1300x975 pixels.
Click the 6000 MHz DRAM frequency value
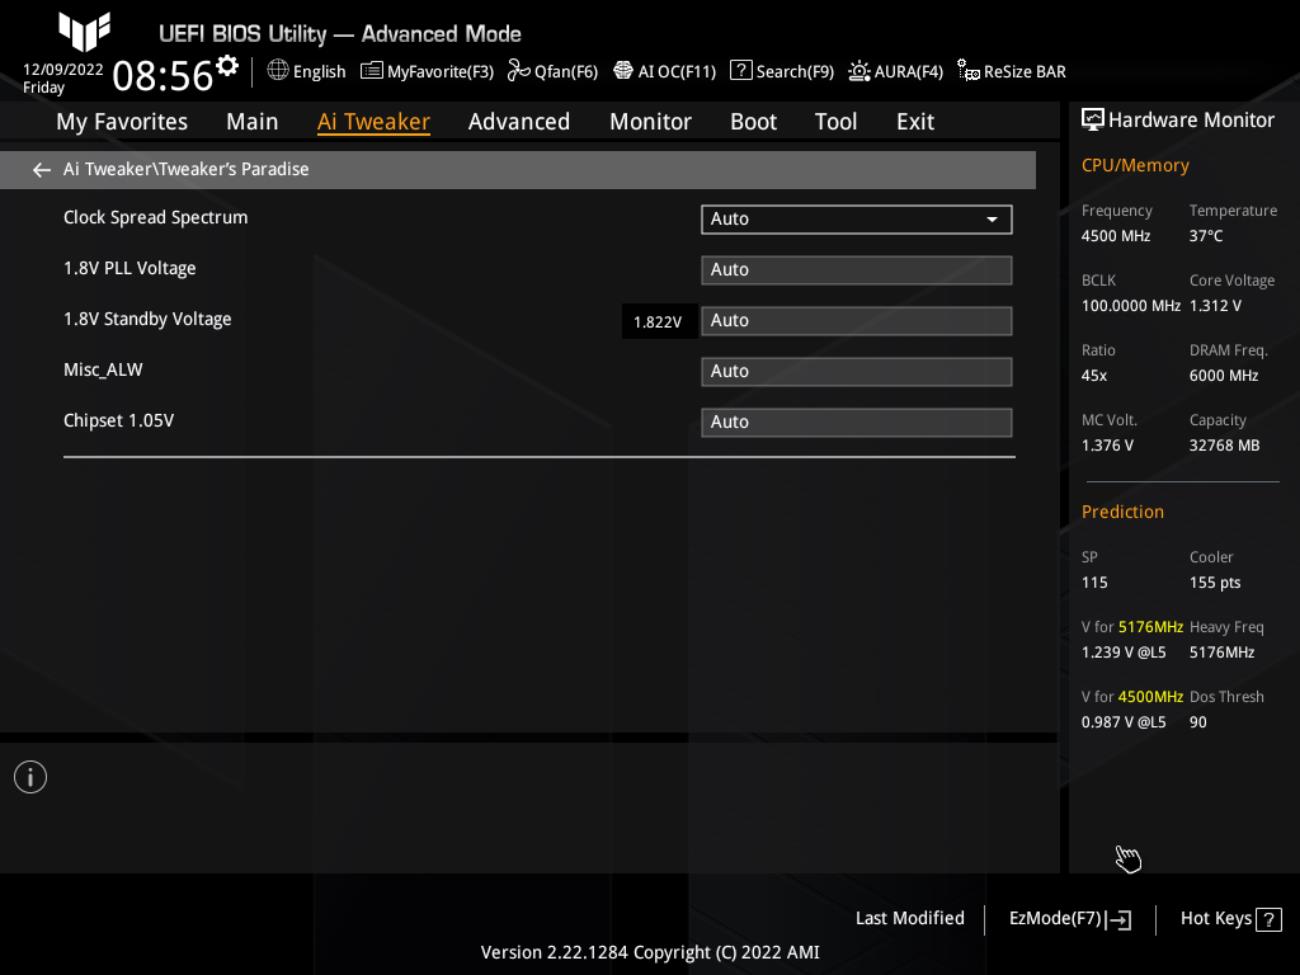coord(1224,376)
